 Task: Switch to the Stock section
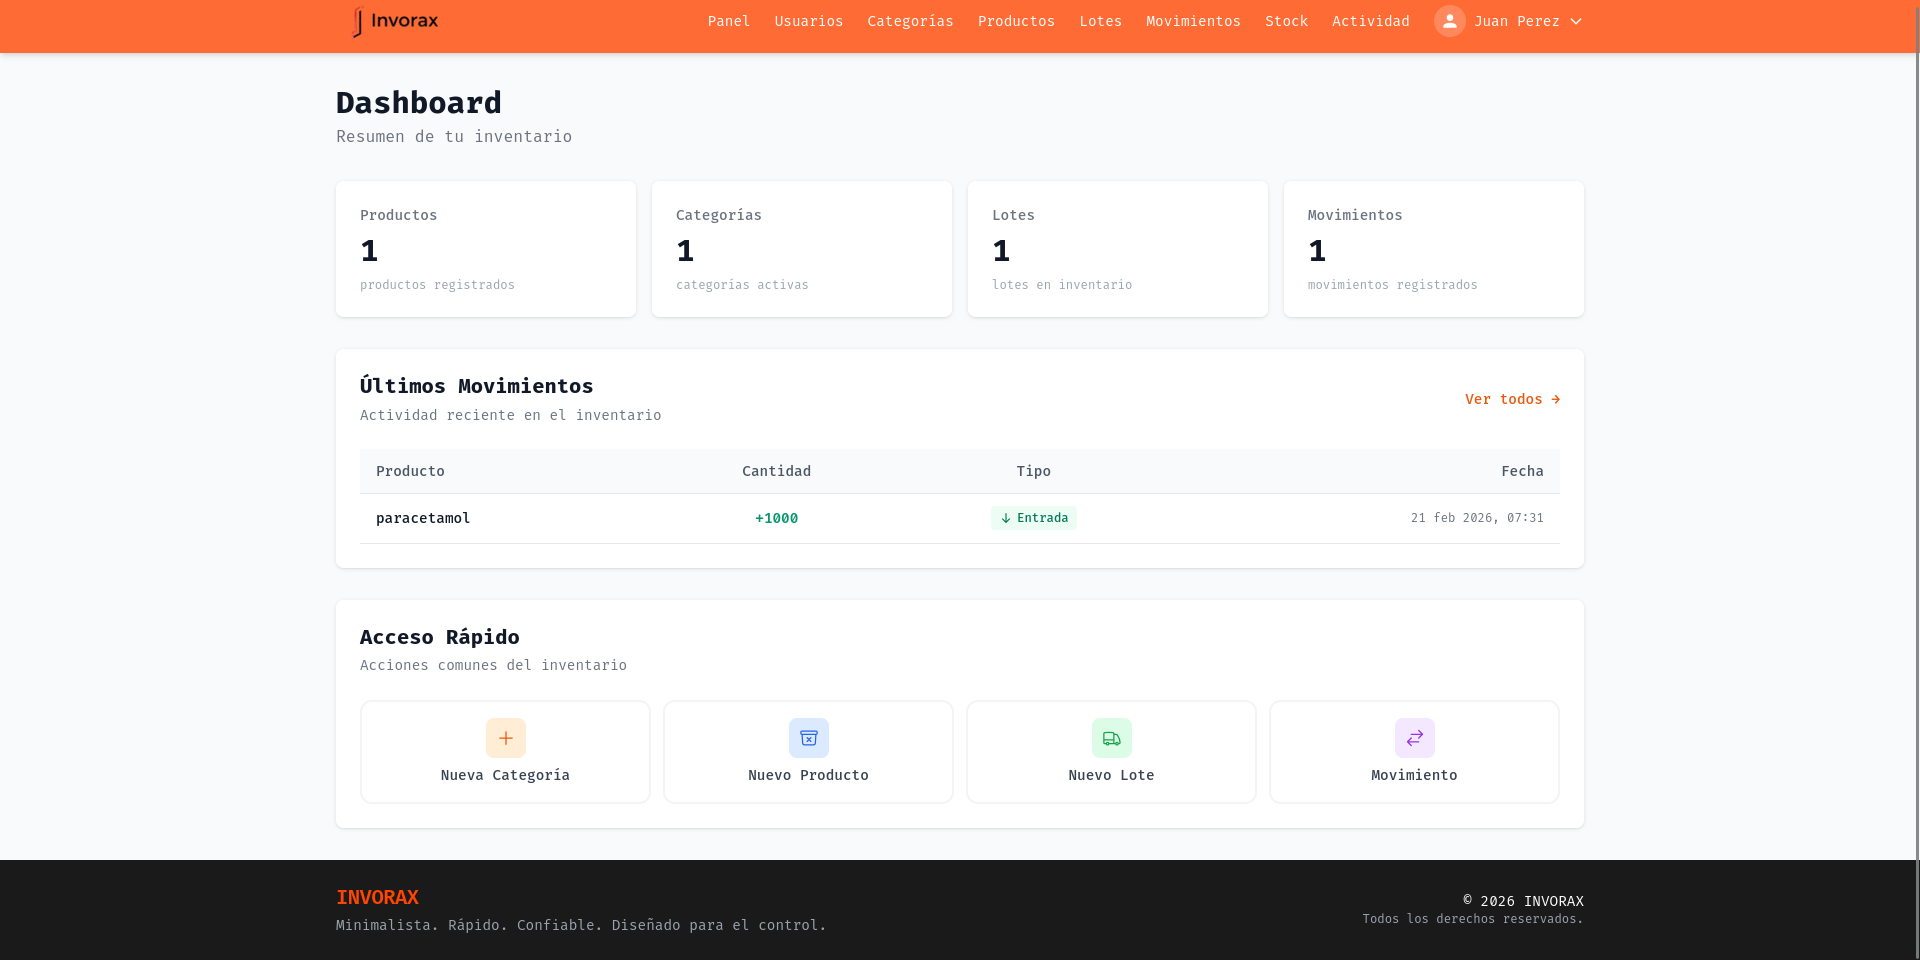click(1286, 21)
